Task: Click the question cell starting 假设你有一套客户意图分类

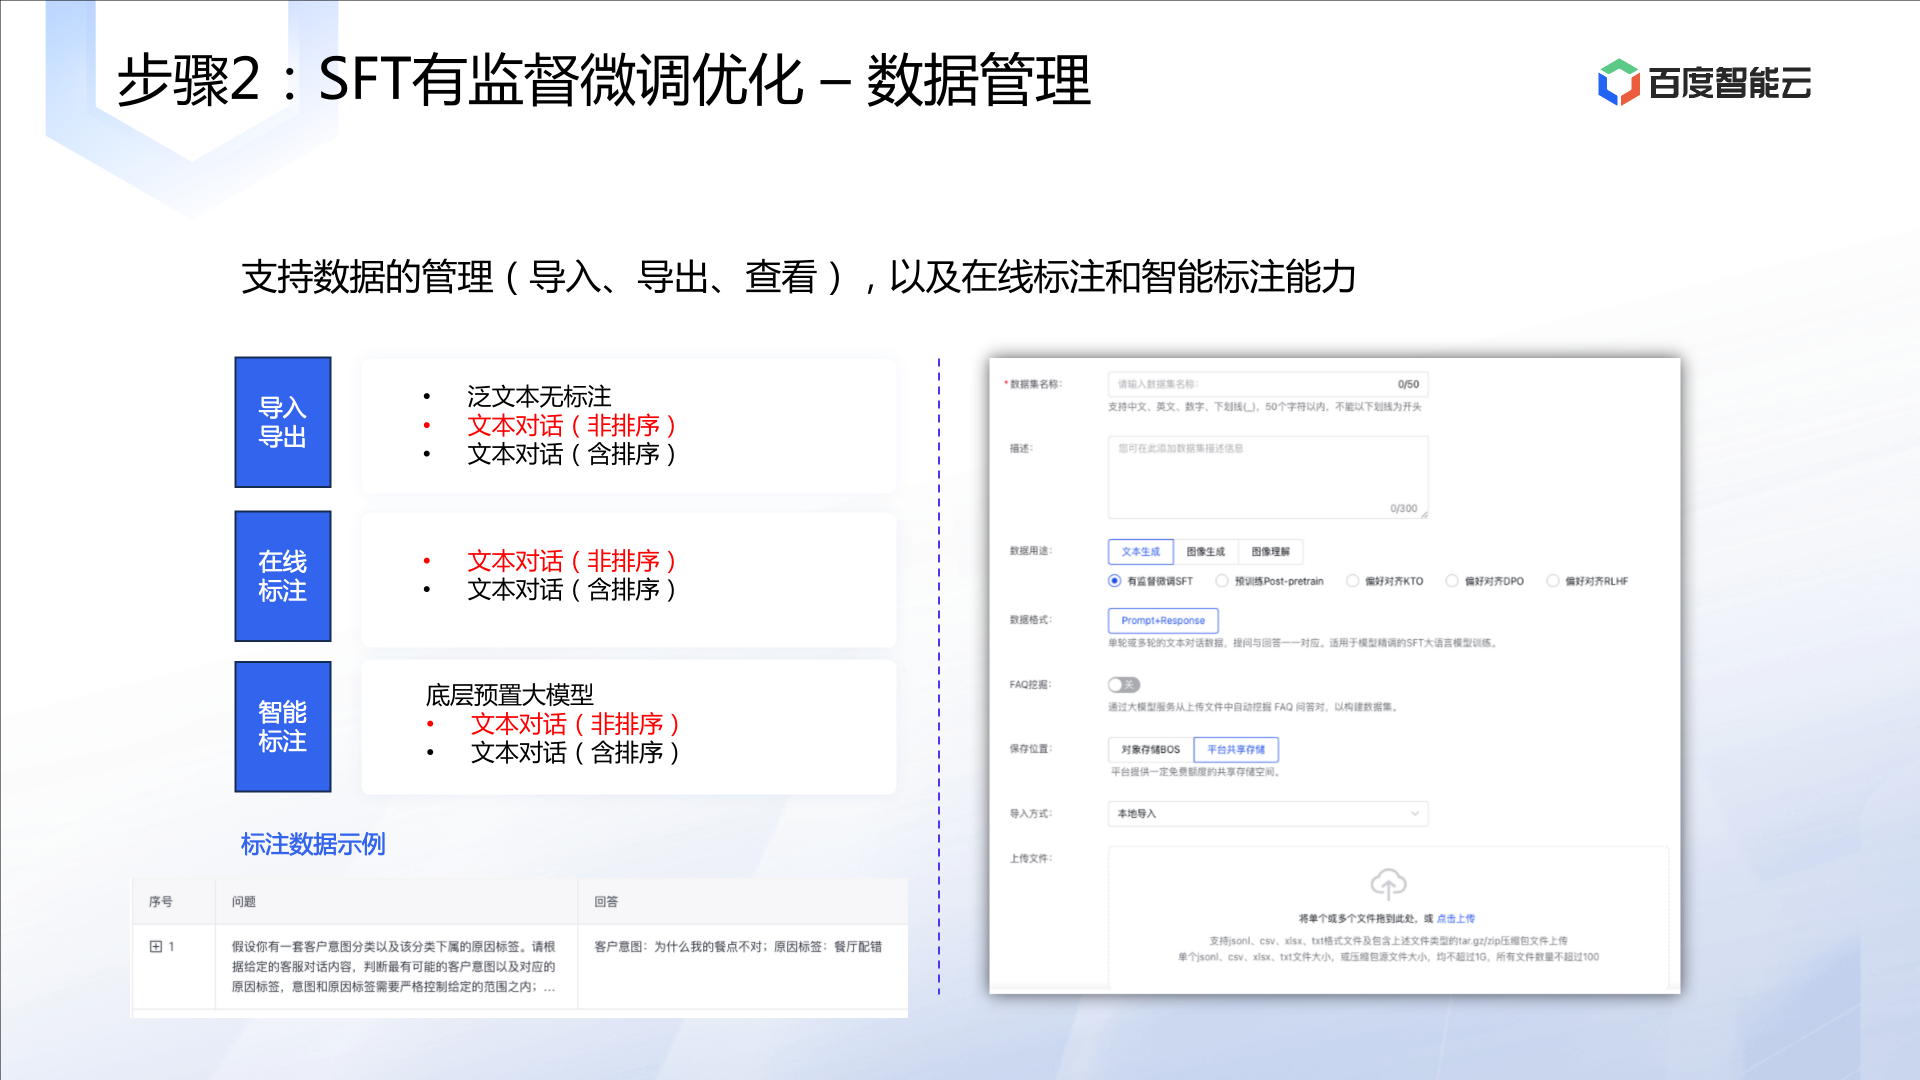Action: pos(394,967)
